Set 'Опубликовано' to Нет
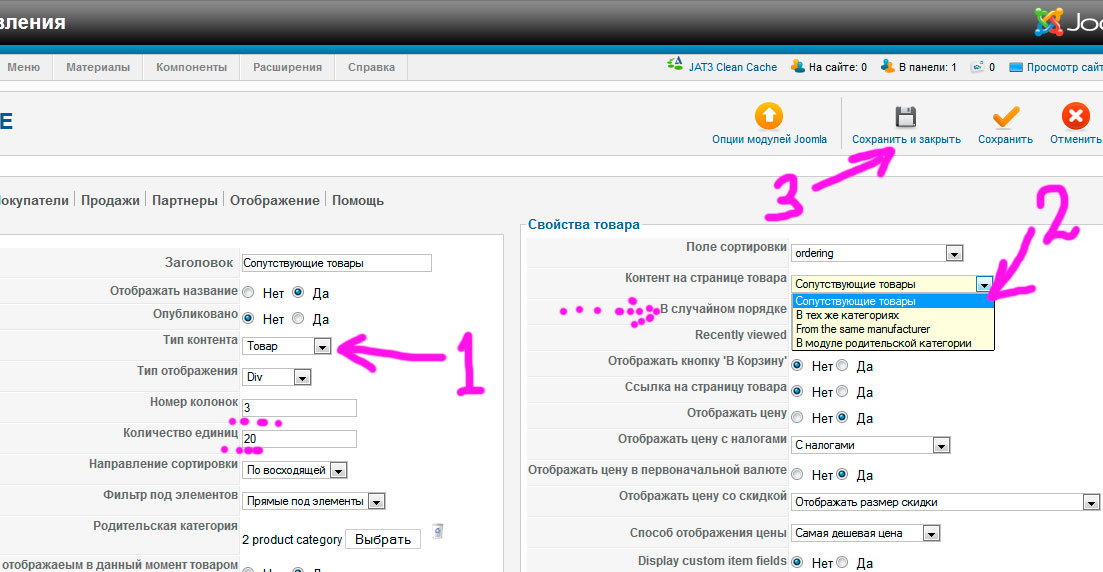 tap(248, 318)
